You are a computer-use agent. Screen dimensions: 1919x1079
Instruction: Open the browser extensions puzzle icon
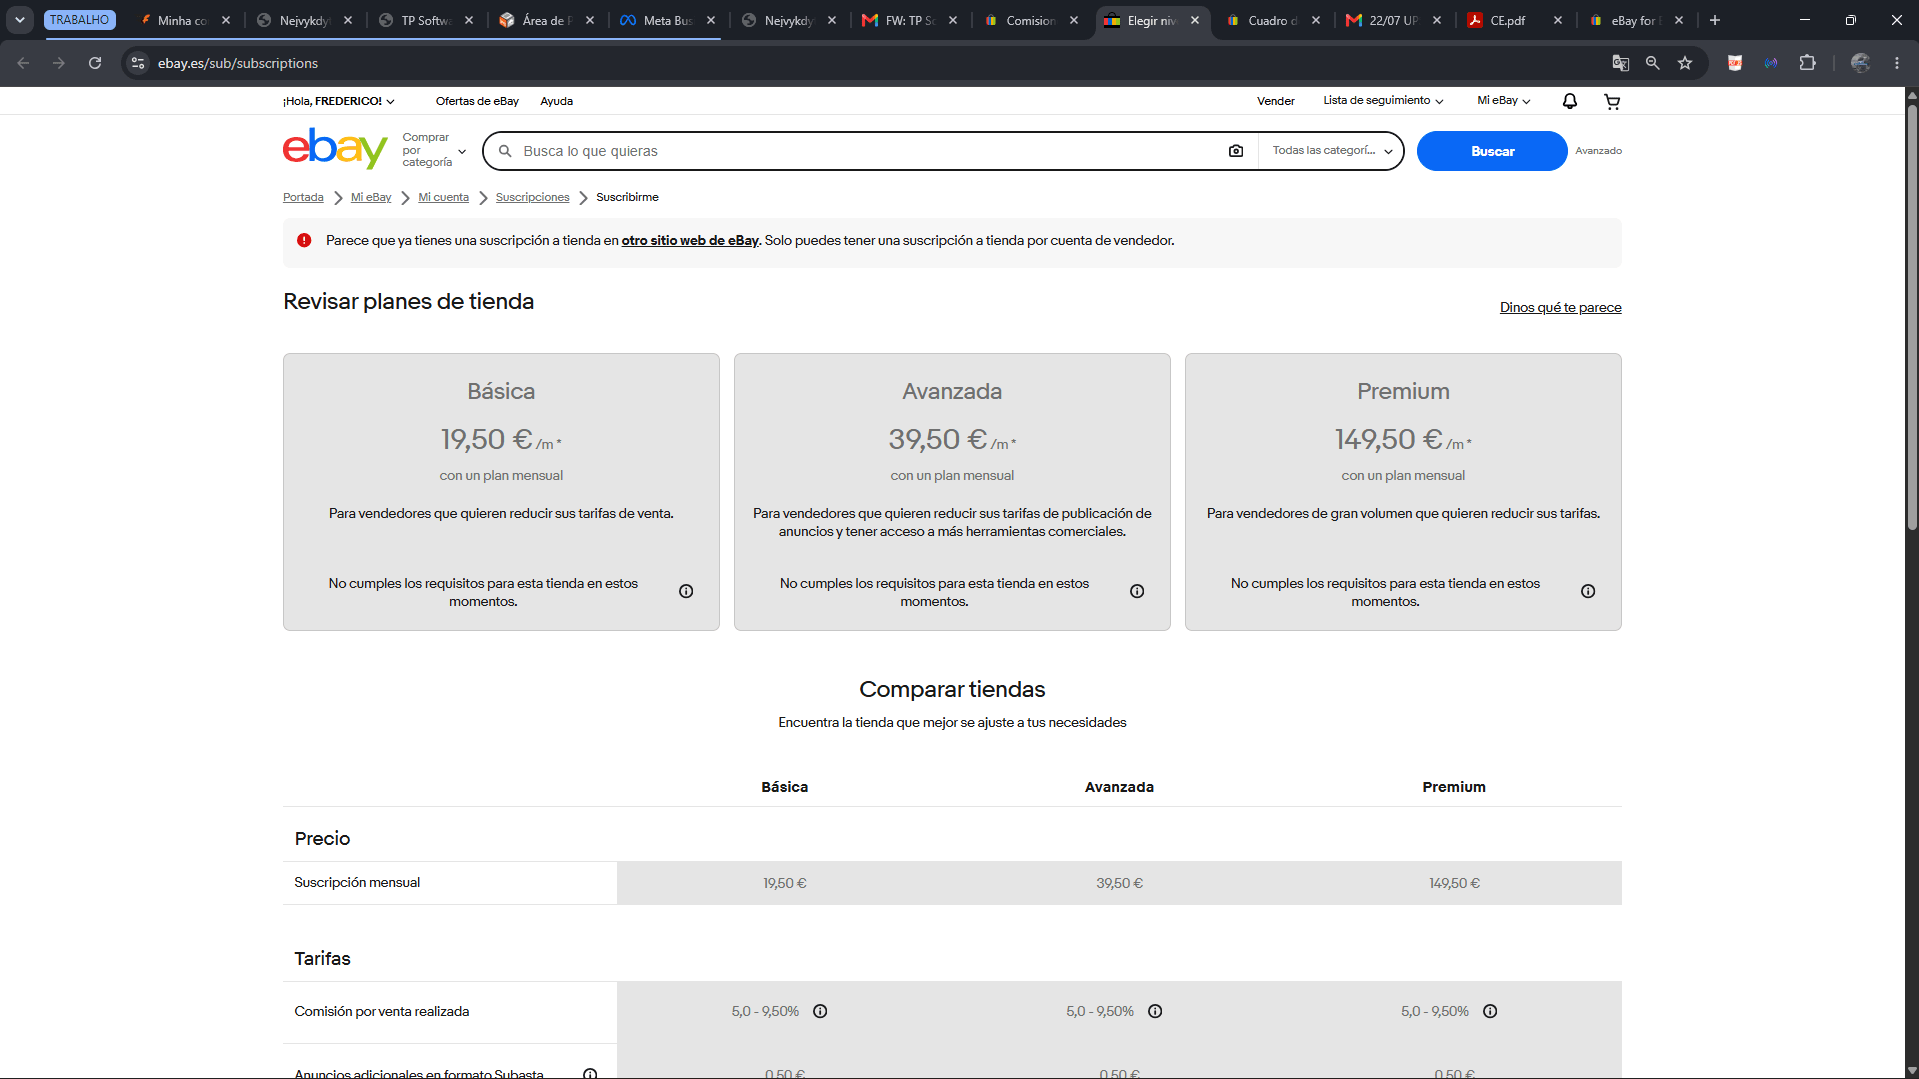(1807, 63)
